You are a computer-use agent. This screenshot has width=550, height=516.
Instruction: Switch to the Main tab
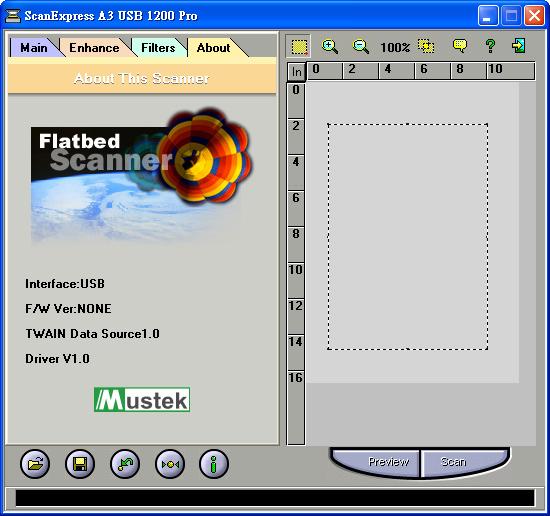point(34,48)
